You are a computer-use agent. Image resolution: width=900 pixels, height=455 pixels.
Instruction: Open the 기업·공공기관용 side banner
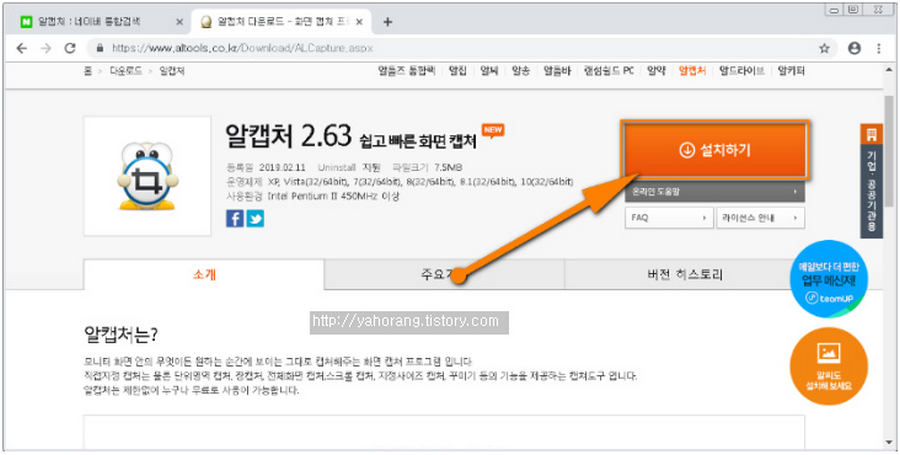(871, 181)
